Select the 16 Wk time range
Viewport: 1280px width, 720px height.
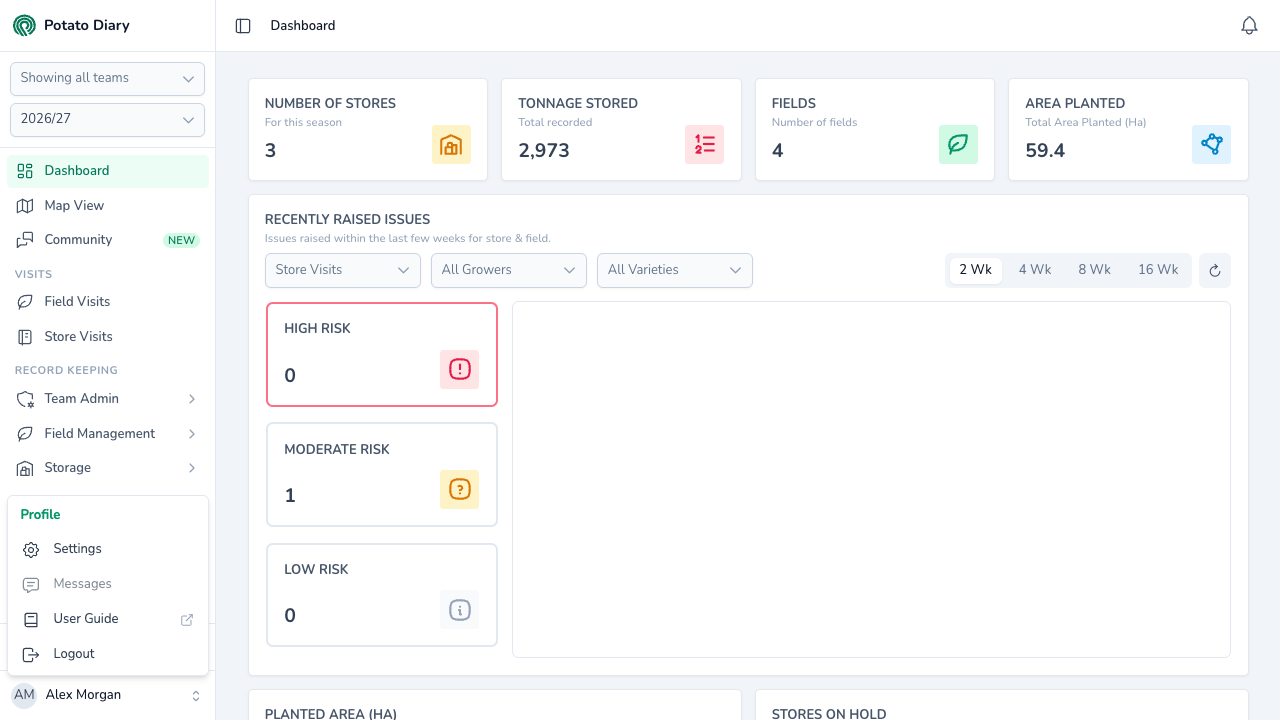pos(1158,270)
